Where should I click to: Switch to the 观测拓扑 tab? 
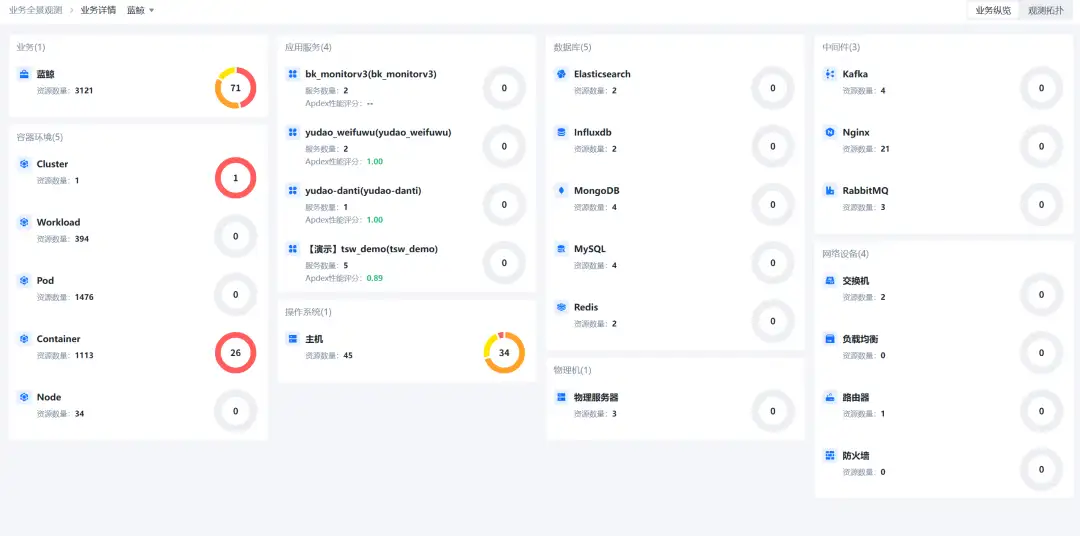1045,10
